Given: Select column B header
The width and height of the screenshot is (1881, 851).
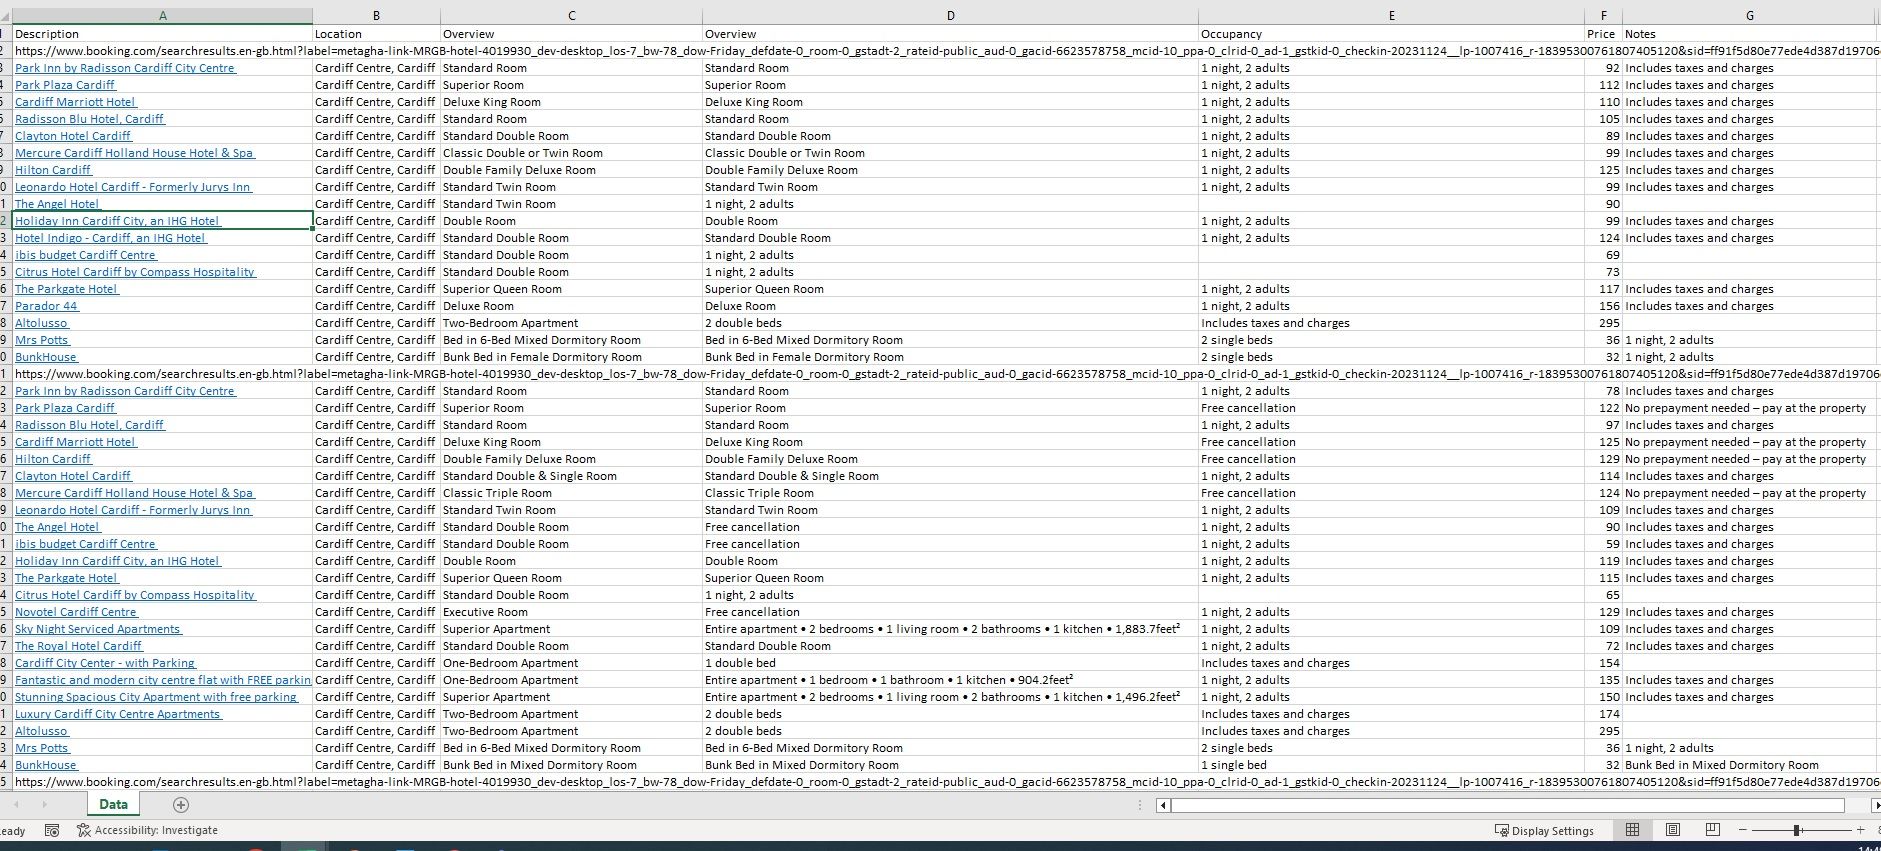Looking at the screenshot, I should [377, 15].
